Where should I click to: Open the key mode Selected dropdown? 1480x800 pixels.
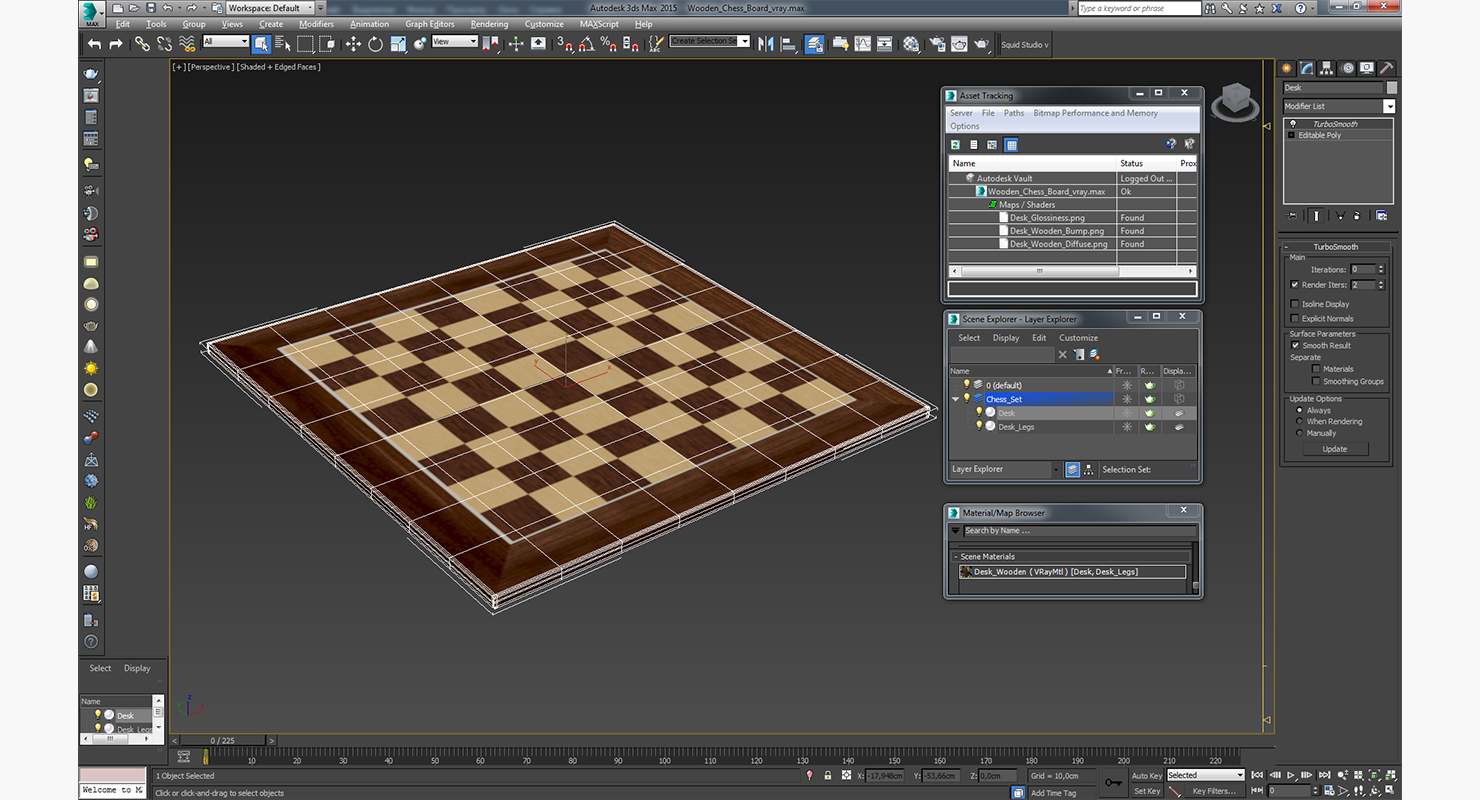tap(1206, 775)
